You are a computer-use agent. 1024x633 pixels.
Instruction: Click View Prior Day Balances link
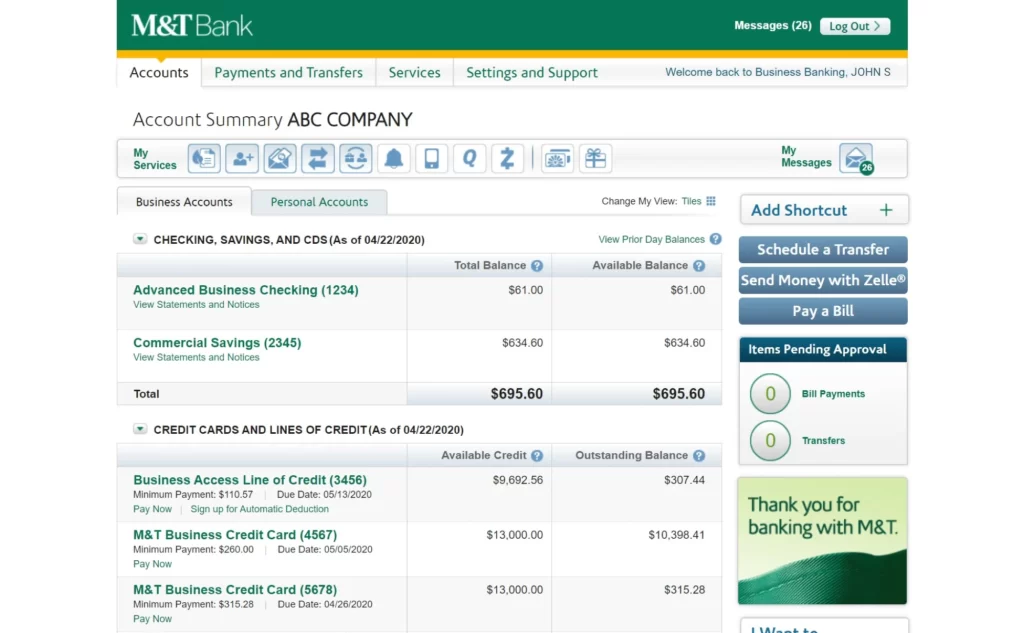pyautogui.click(x=651, y=239)
